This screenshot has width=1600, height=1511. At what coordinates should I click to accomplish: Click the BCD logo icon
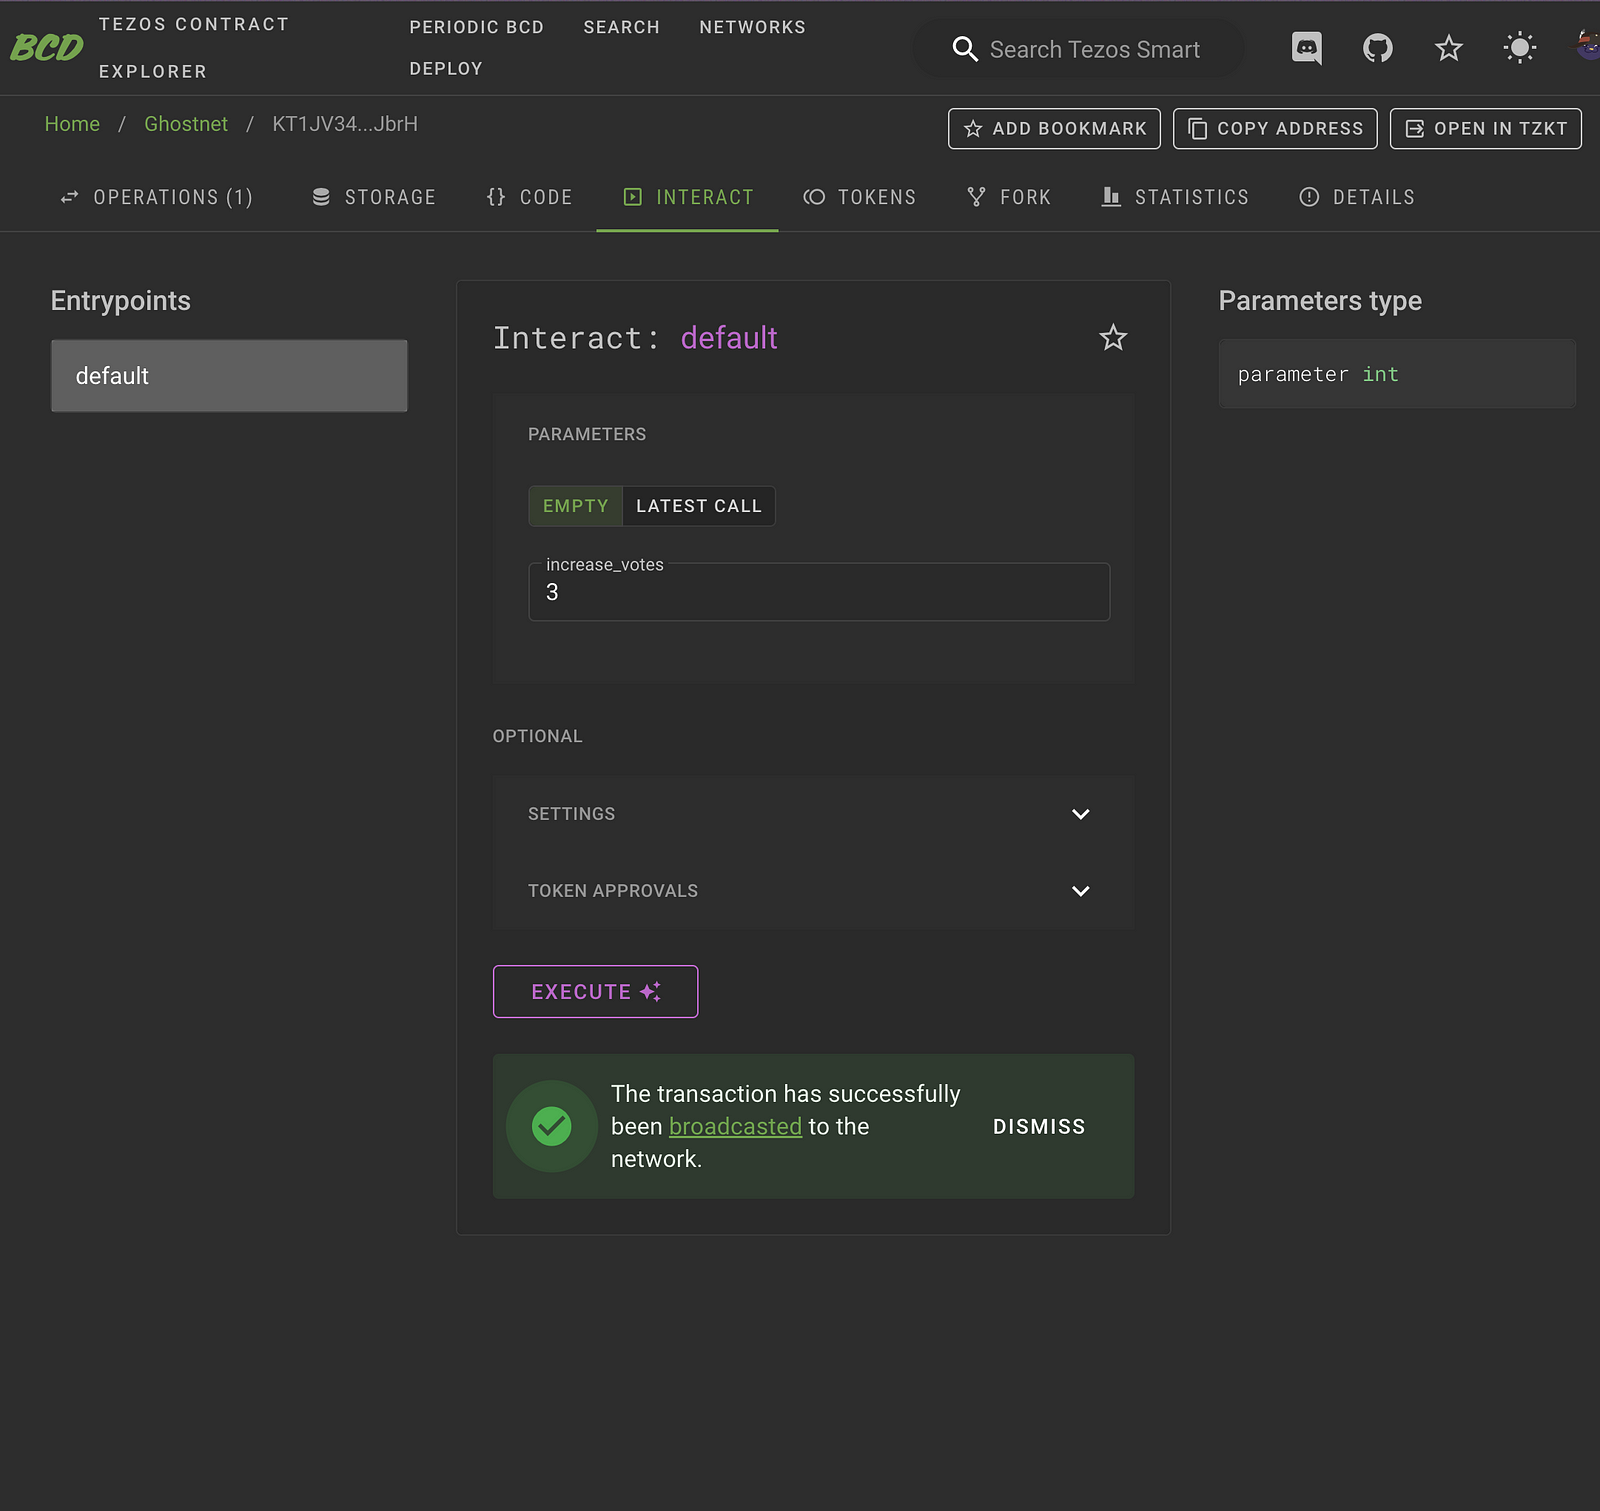[x=46, y=47]
